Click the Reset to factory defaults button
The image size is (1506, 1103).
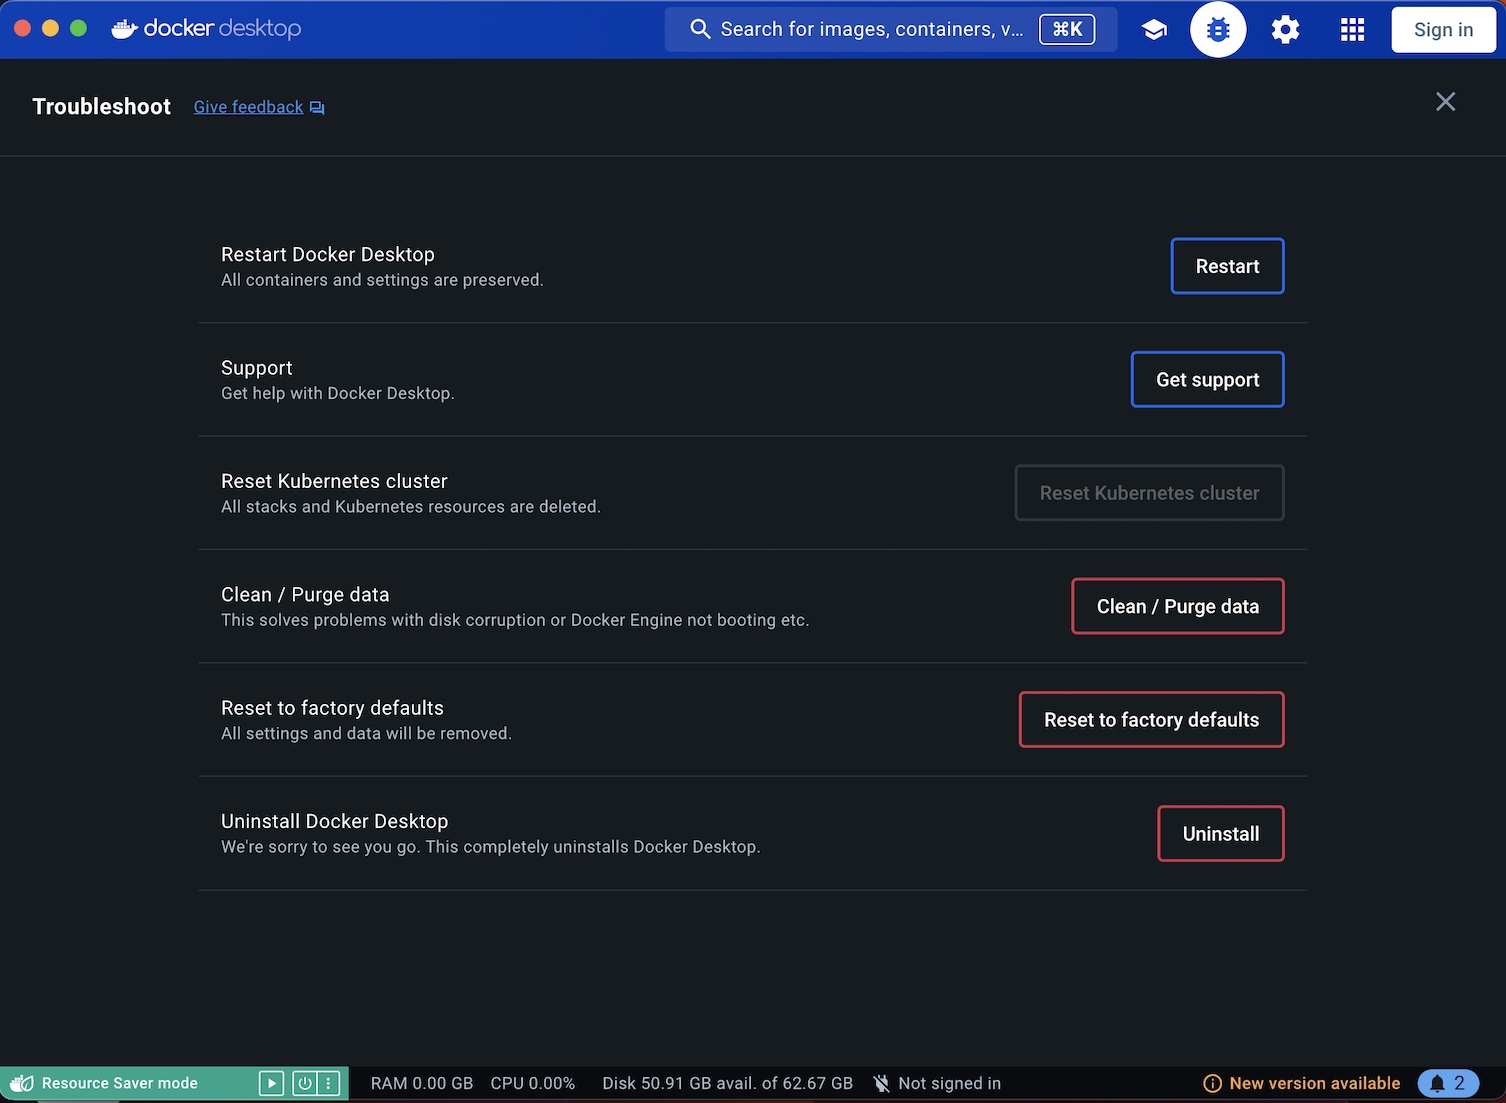click(x=1151, y=720)
